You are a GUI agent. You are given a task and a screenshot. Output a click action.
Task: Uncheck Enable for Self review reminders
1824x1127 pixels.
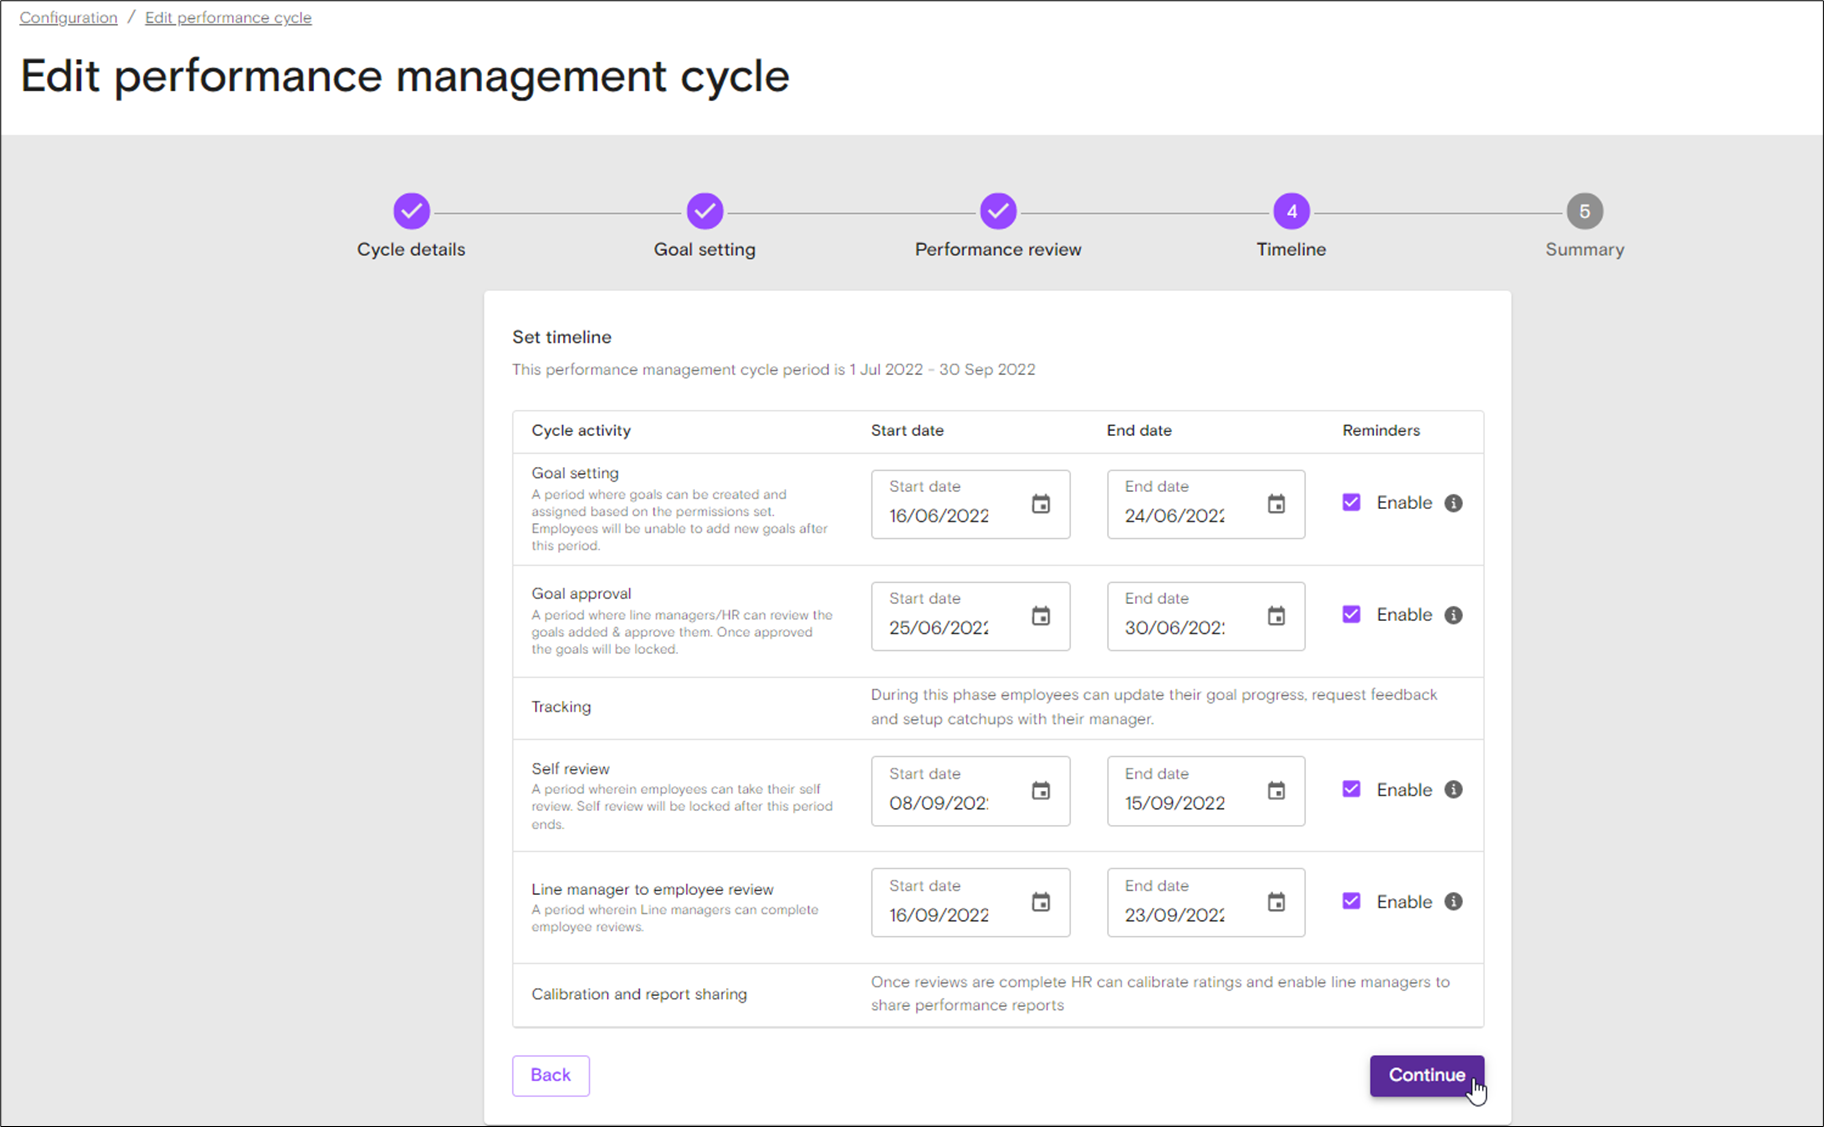pos(1351,789)
